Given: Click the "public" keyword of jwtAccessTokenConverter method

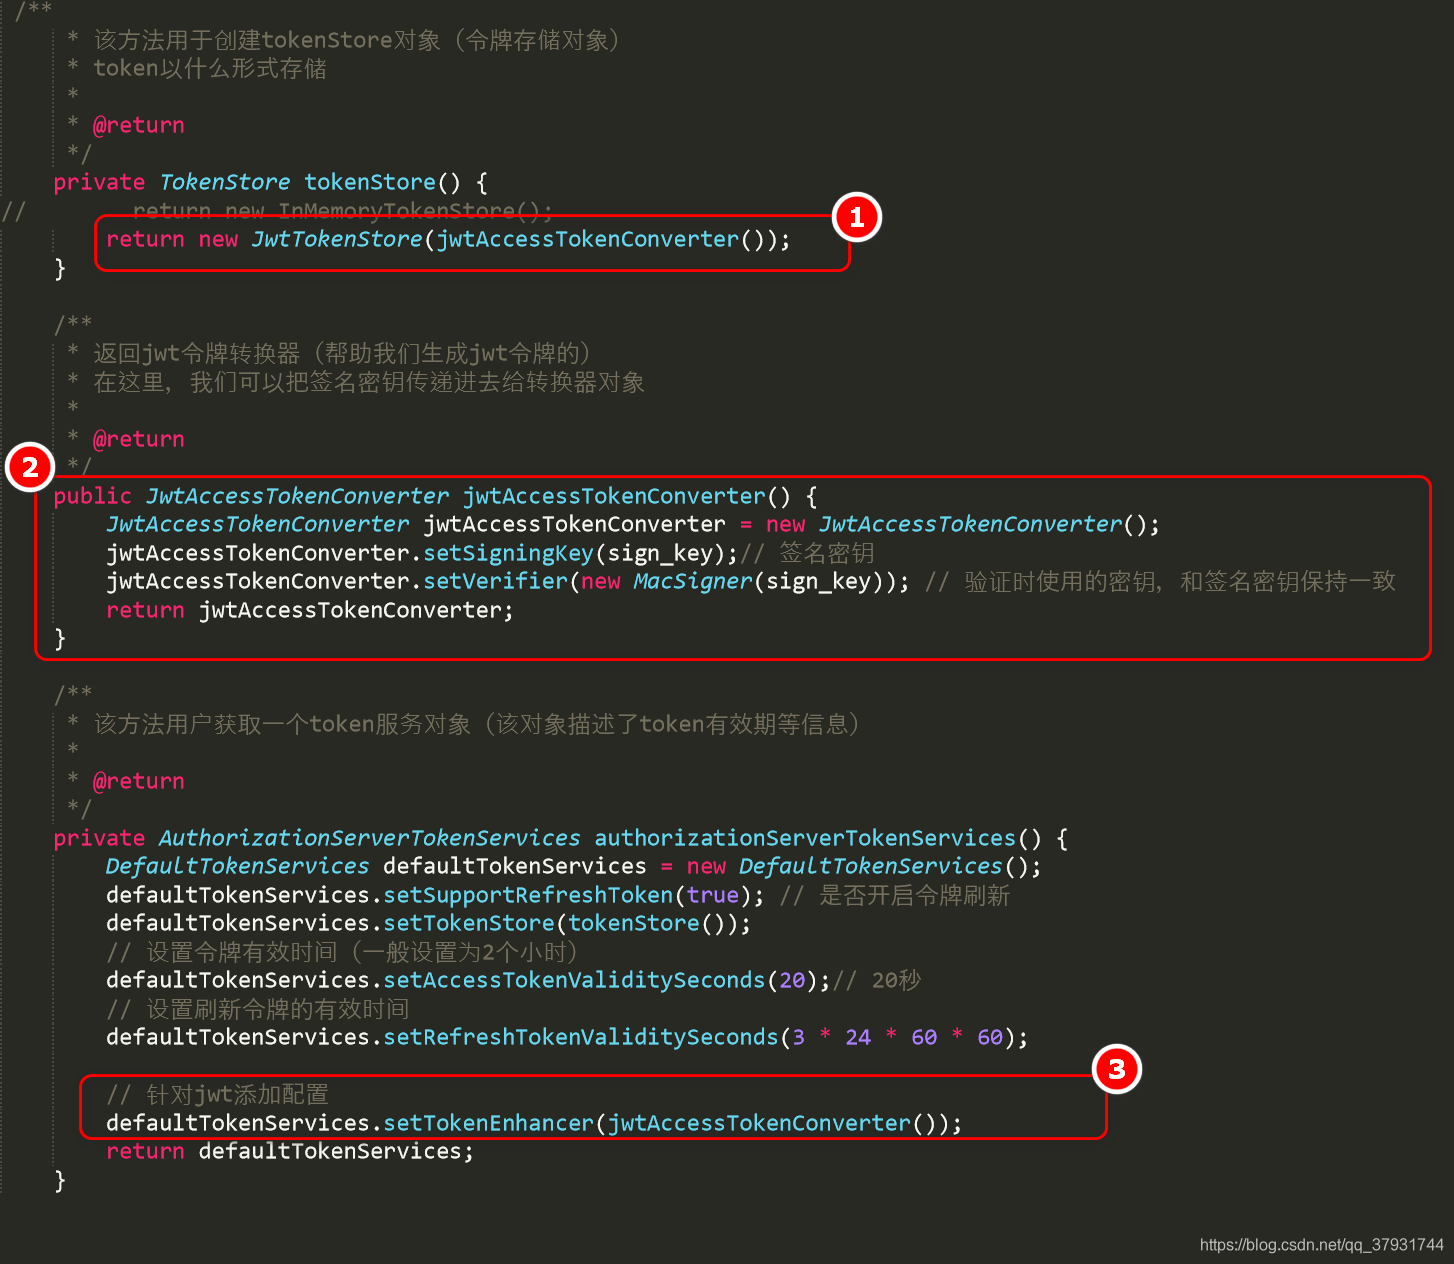Looking at the screenshot, I should point(92,496).
